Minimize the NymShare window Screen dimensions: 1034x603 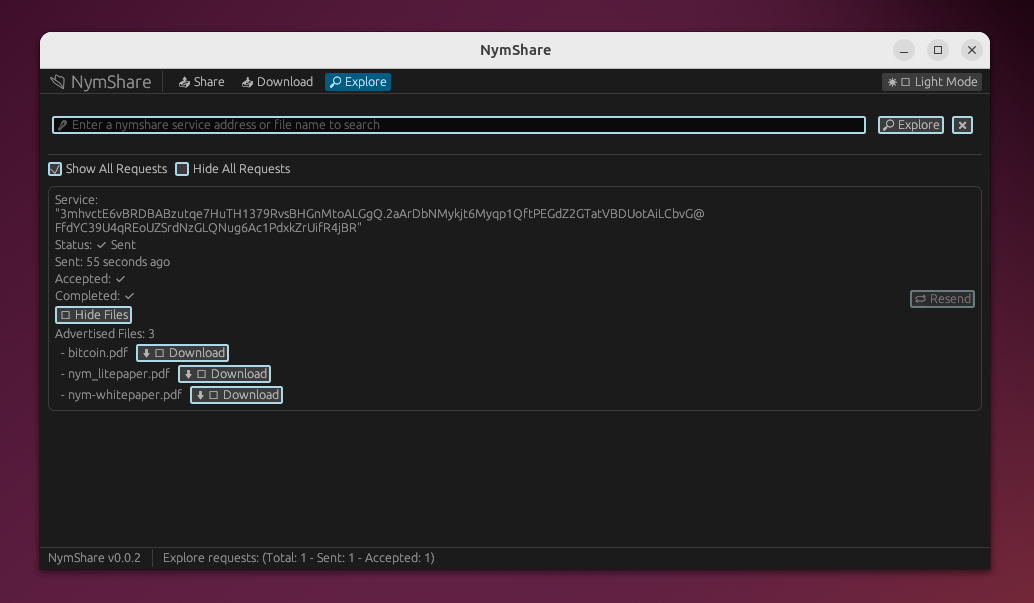coord(904,50)
